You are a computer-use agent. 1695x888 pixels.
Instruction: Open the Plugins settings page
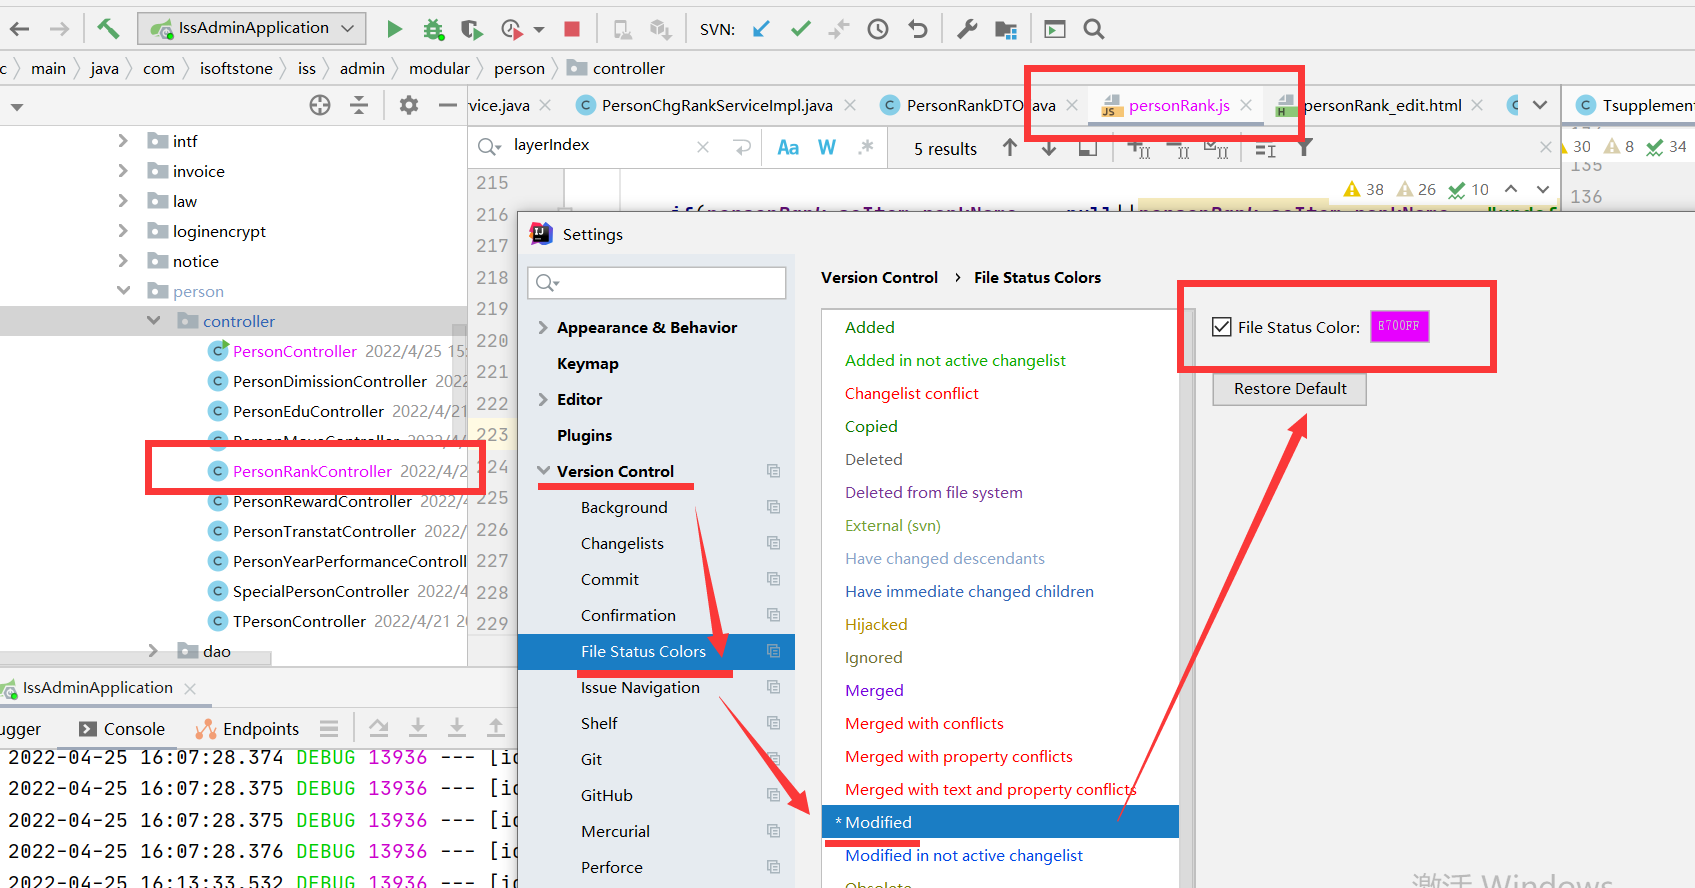pyautogui.click(x=585, y=436)
